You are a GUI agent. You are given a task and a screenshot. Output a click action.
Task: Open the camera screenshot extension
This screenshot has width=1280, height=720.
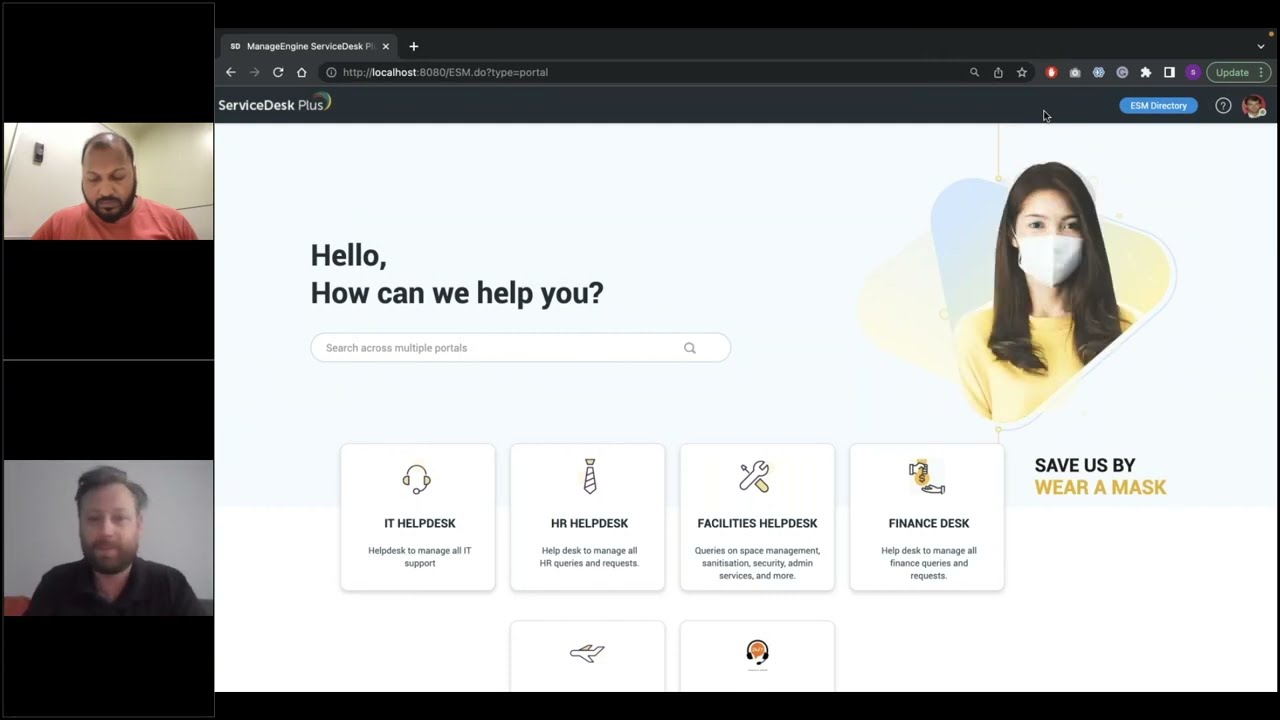[x=1075, y=72]
